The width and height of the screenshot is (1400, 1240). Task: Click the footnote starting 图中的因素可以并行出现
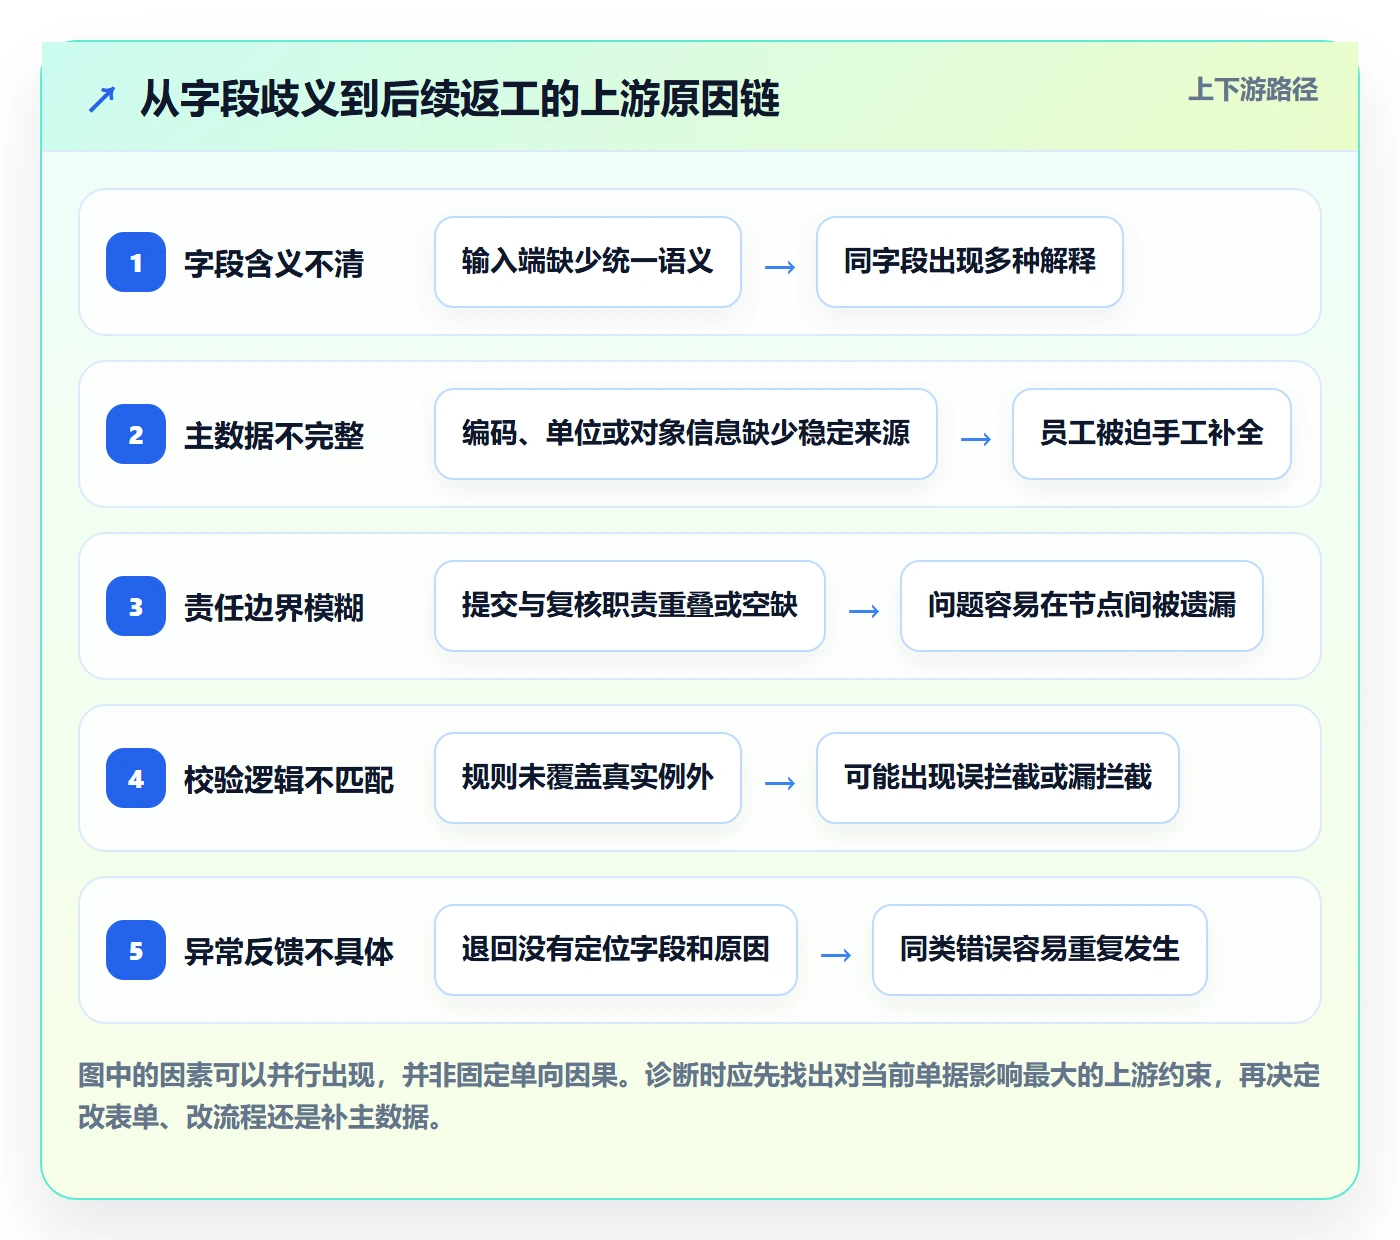pyautogui.click(x=699, y=1096)
